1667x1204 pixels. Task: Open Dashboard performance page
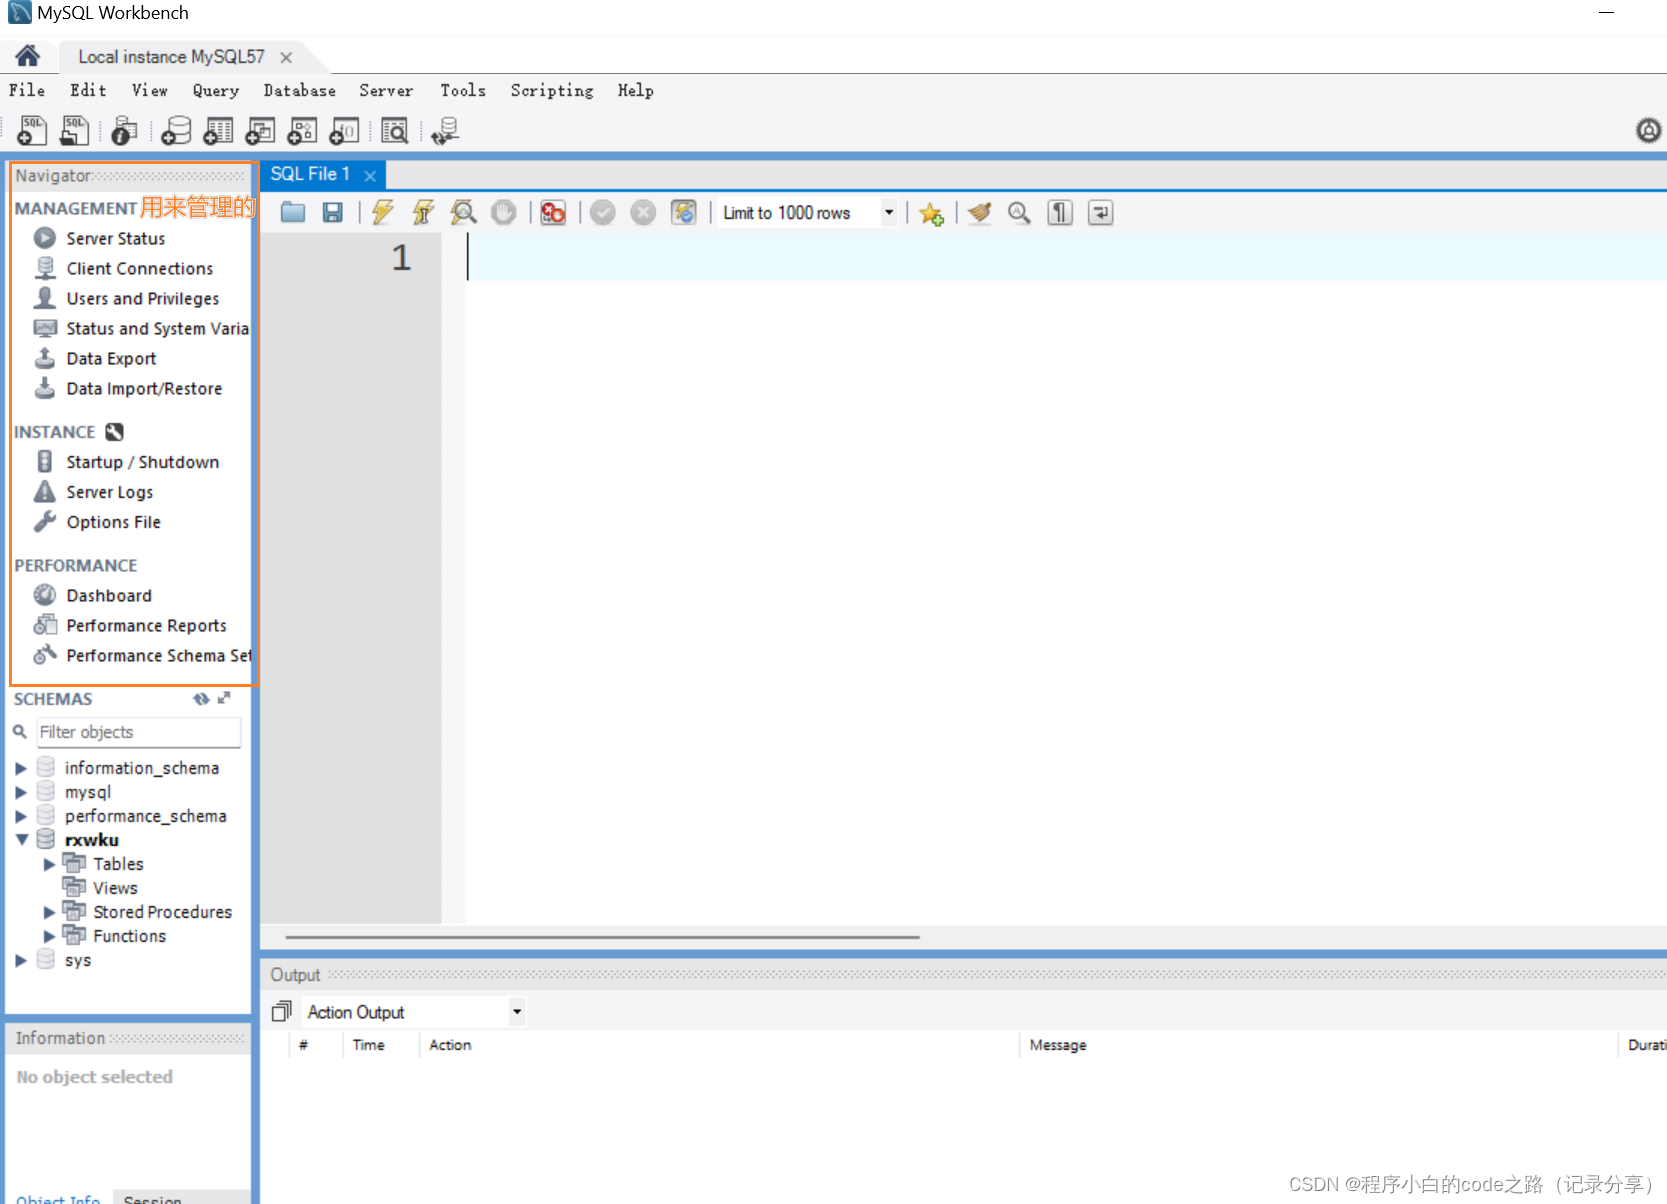109,595
